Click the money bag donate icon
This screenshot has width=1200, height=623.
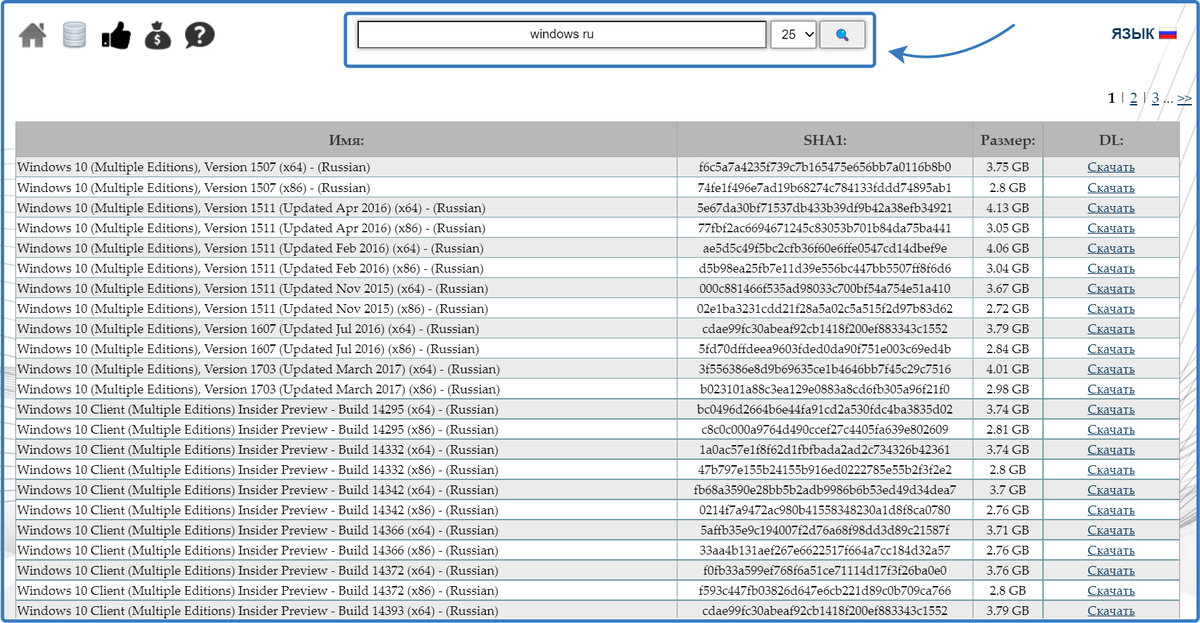(158, 36)
